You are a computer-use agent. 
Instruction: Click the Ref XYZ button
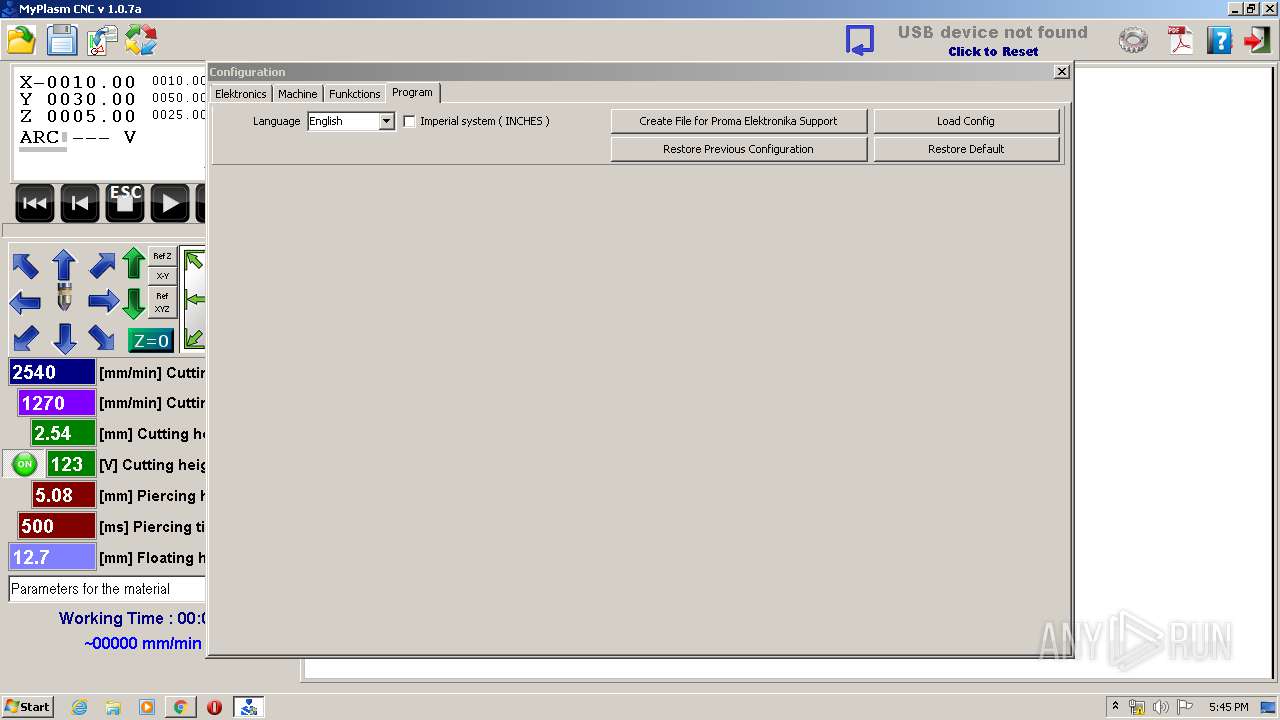(162, 302)
